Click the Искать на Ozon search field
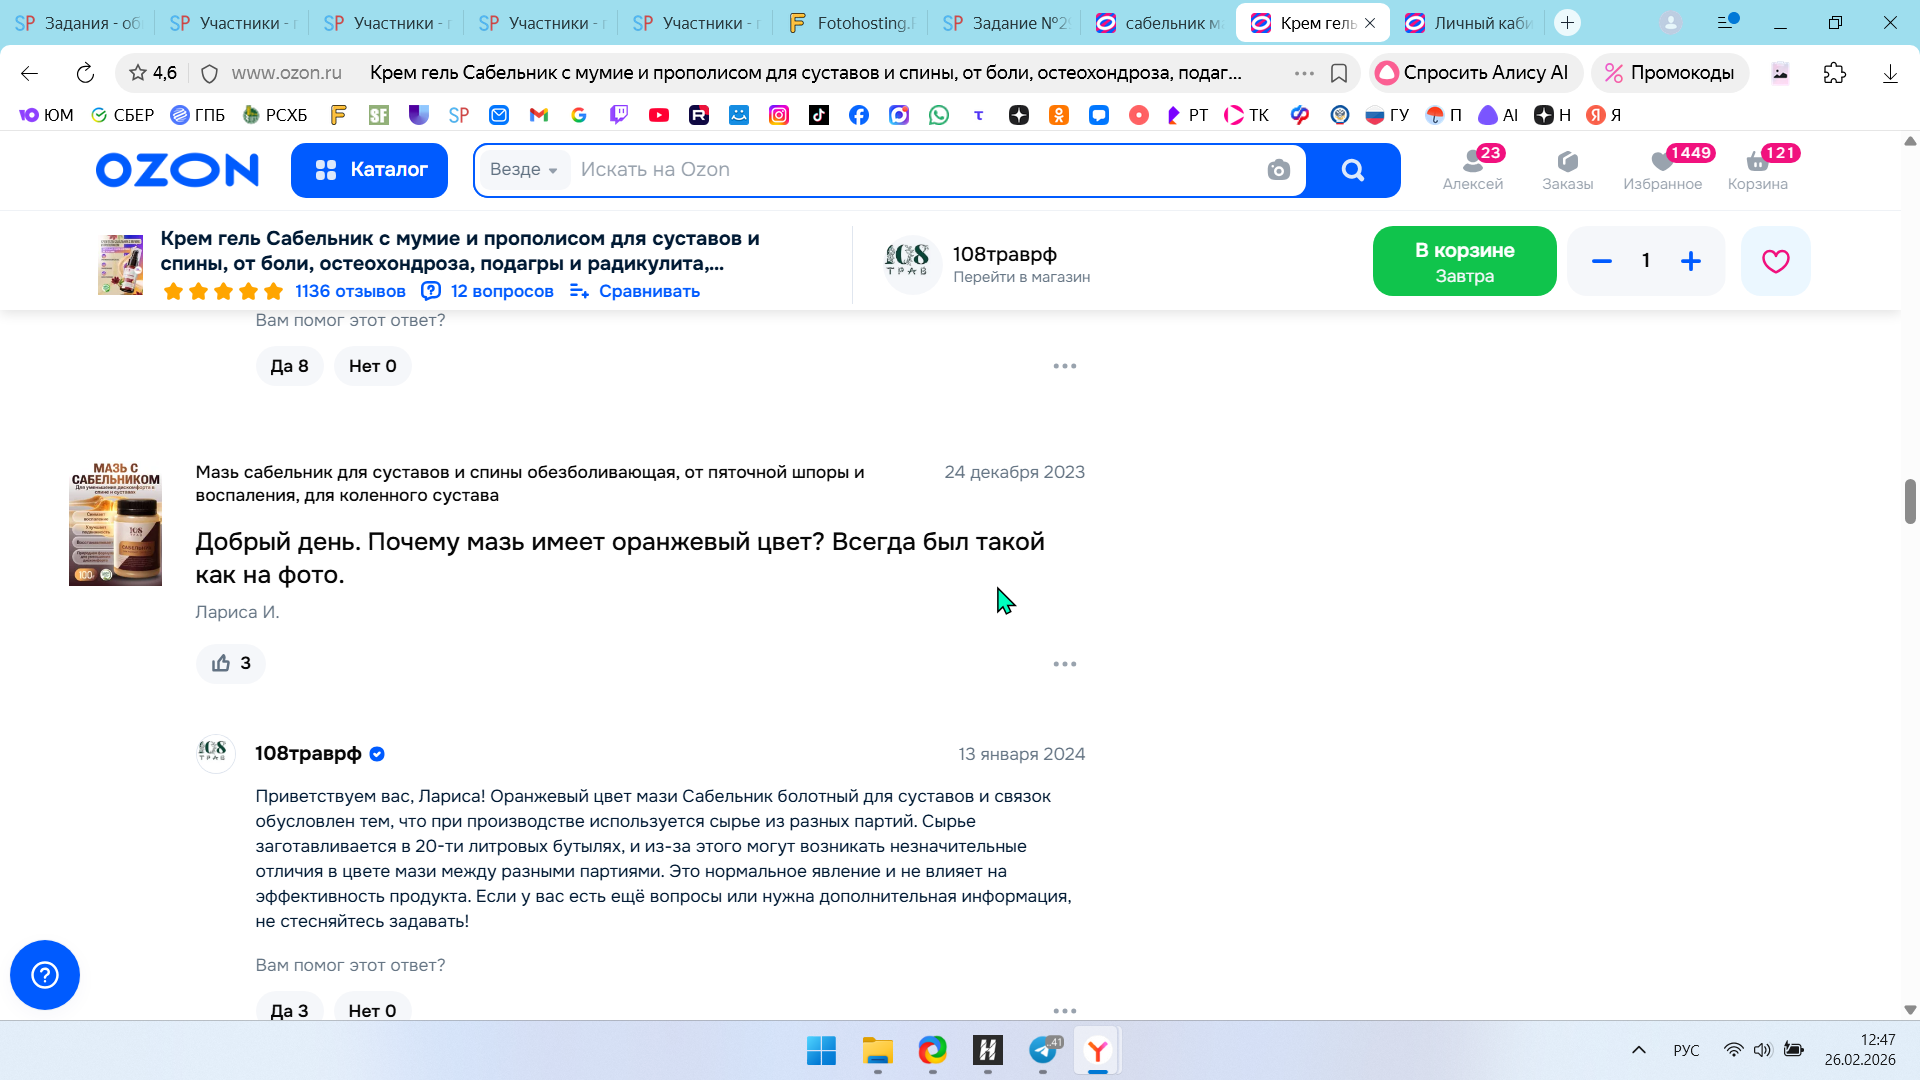Screen dimensions: 1920x1080 point(900,170)
